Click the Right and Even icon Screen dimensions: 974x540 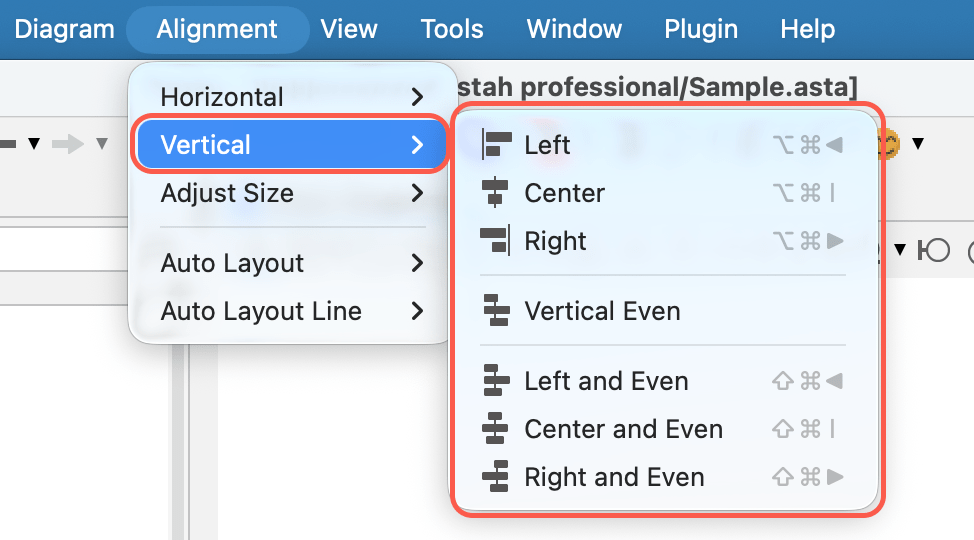pyautogui.click(x=496, y=477)
